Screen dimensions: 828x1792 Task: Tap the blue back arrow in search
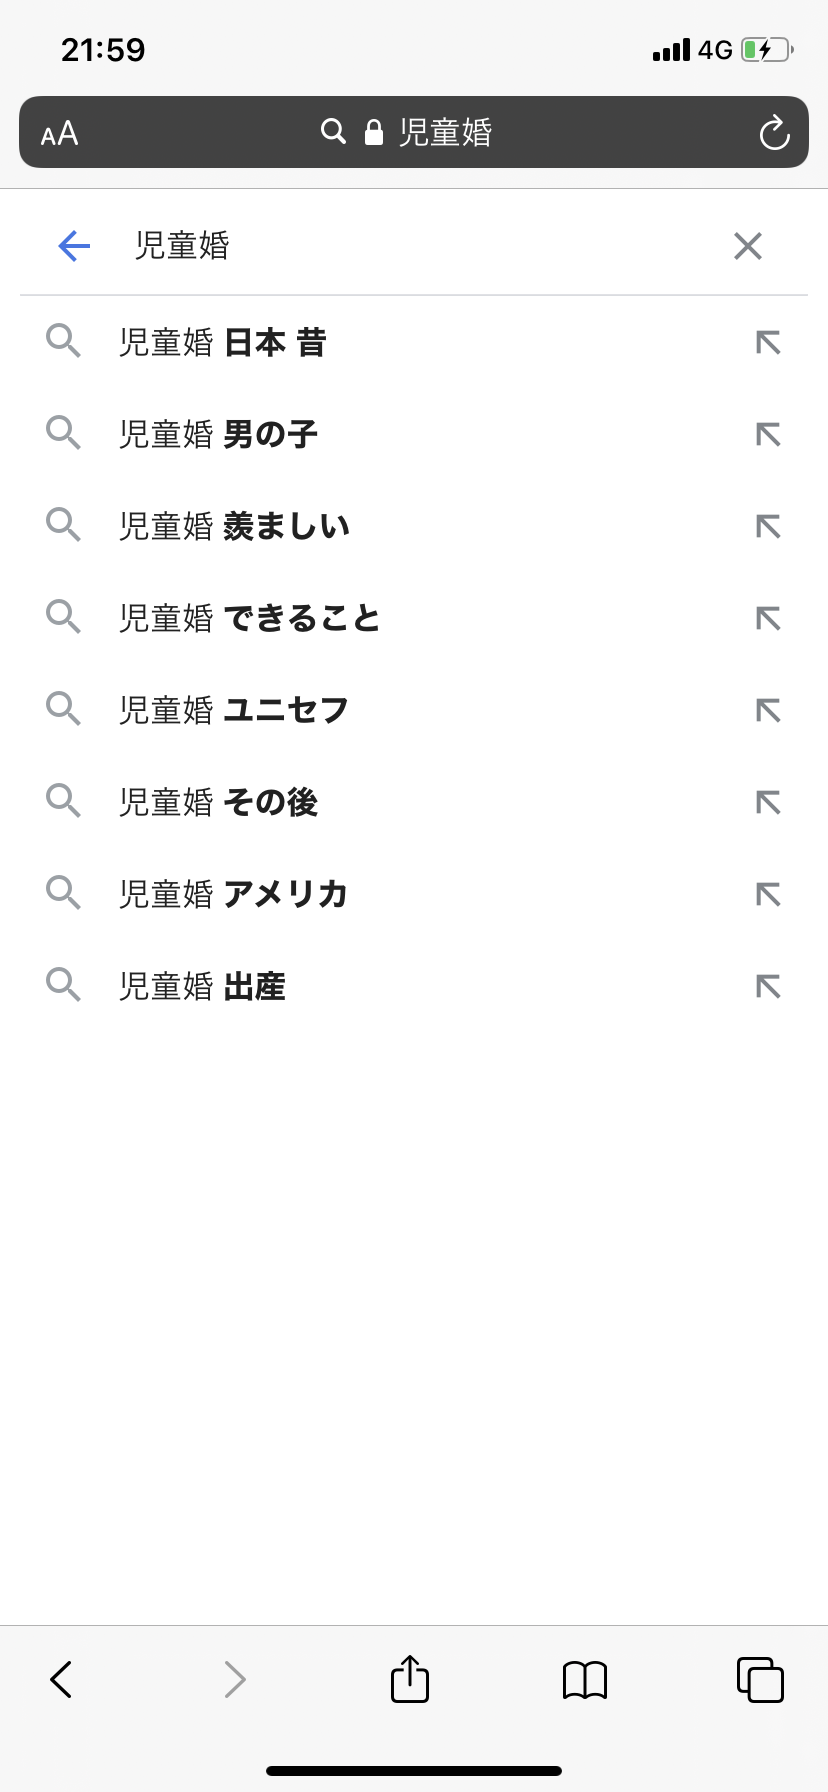click(74, 245)
